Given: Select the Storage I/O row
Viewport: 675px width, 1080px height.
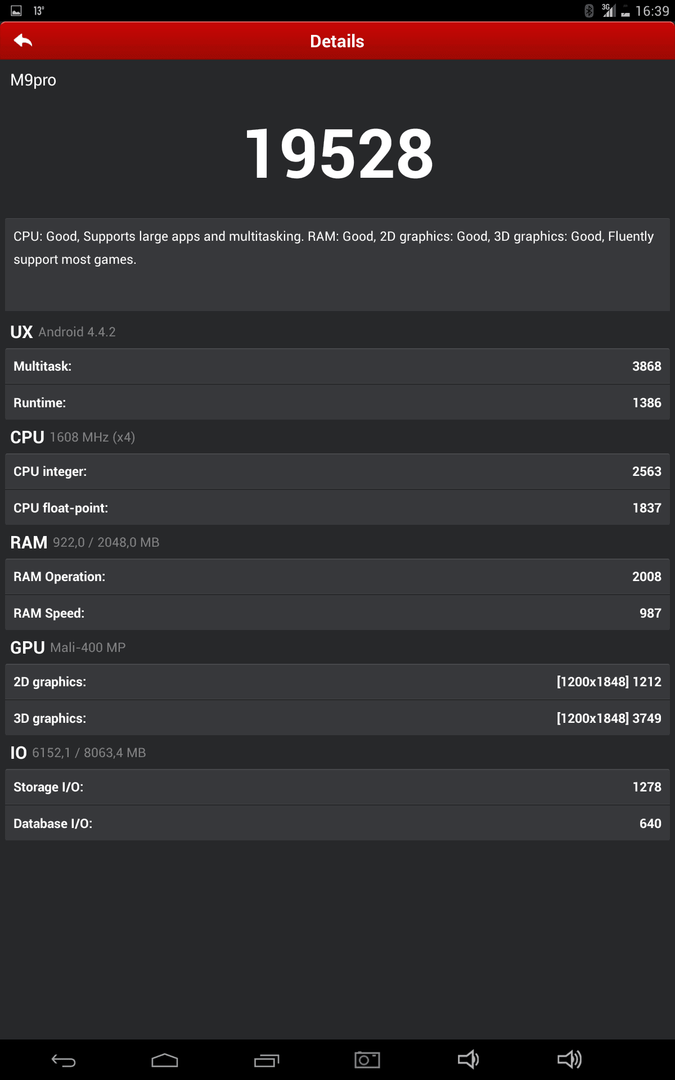Looking at the screenshot, I should pyautogui.click(x=338, y=787).
